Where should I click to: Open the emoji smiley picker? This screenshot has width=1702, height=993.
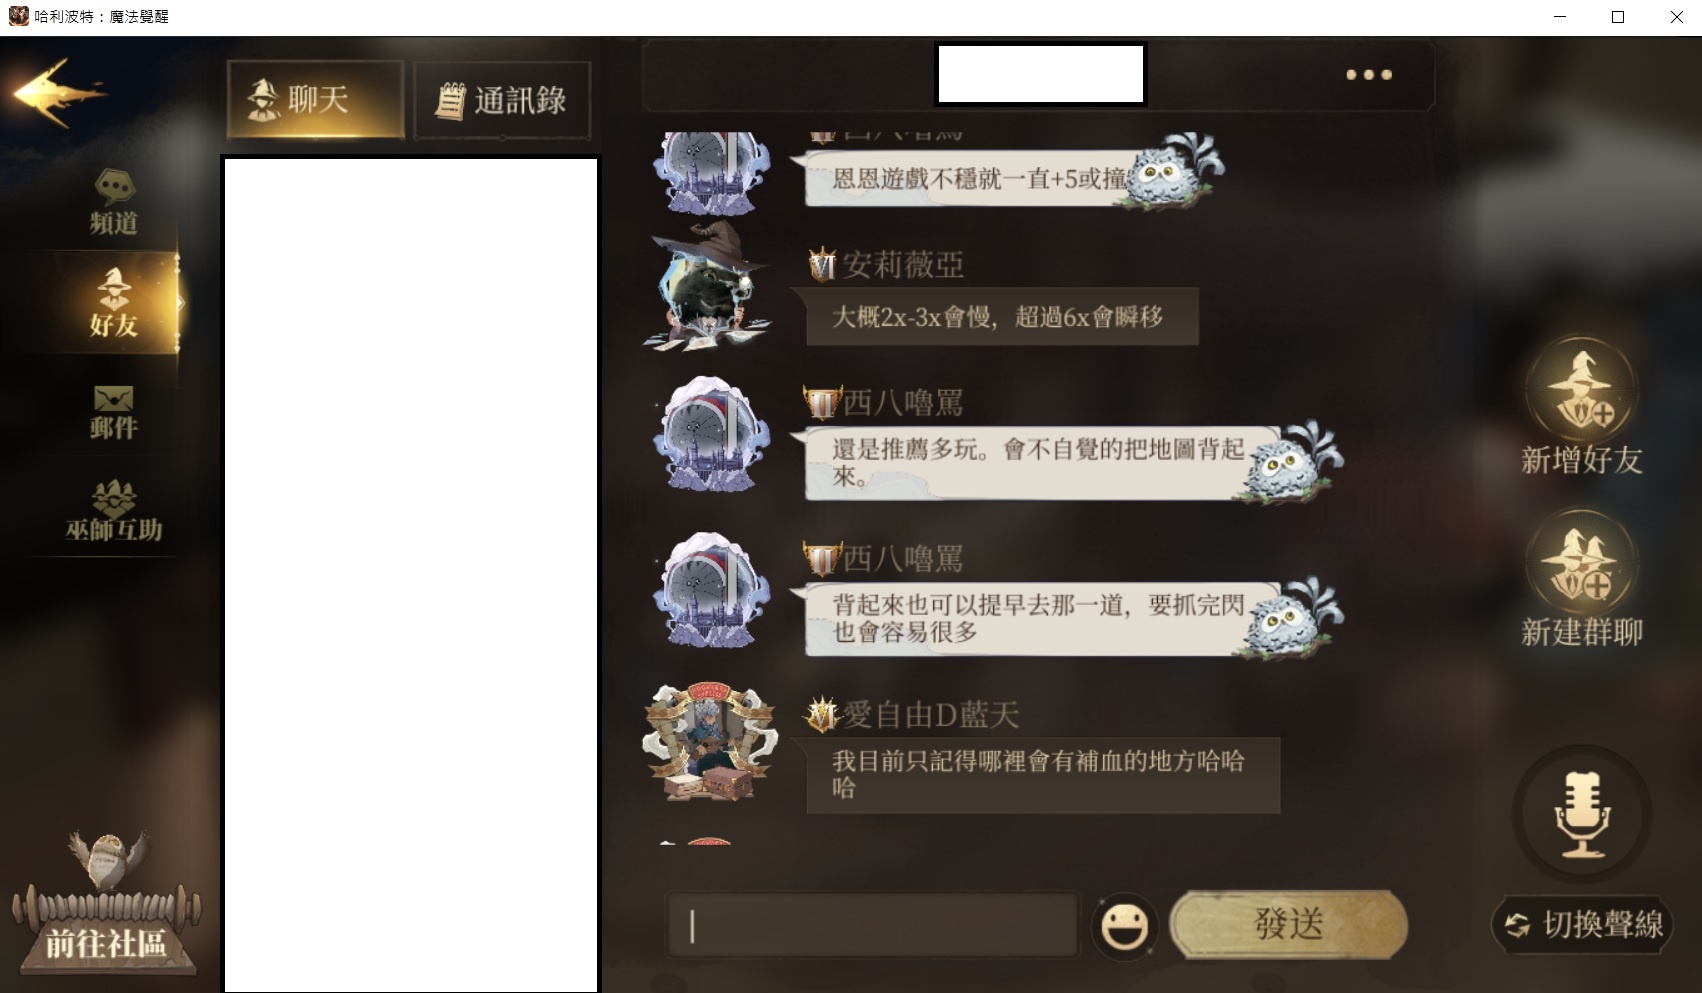point(1124,926)
